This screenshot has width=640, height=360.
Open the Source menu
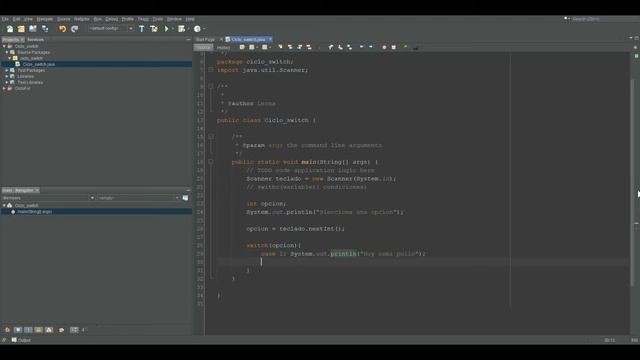pyautogui.click(x=63, y=19)
